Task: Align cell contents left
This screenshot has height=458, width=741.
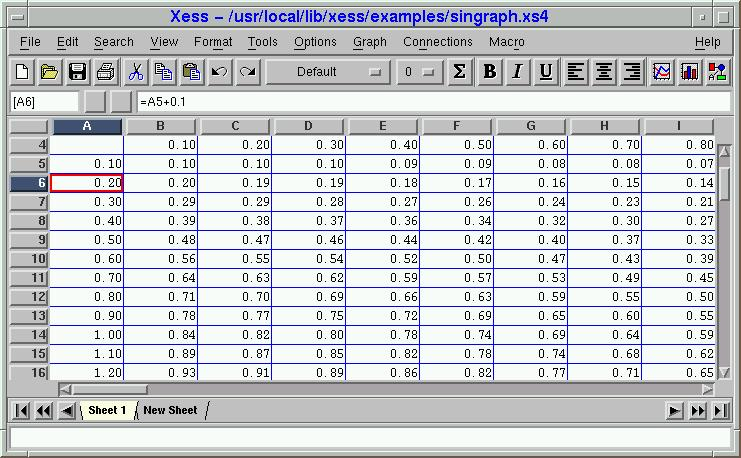Action: point(576,72)
